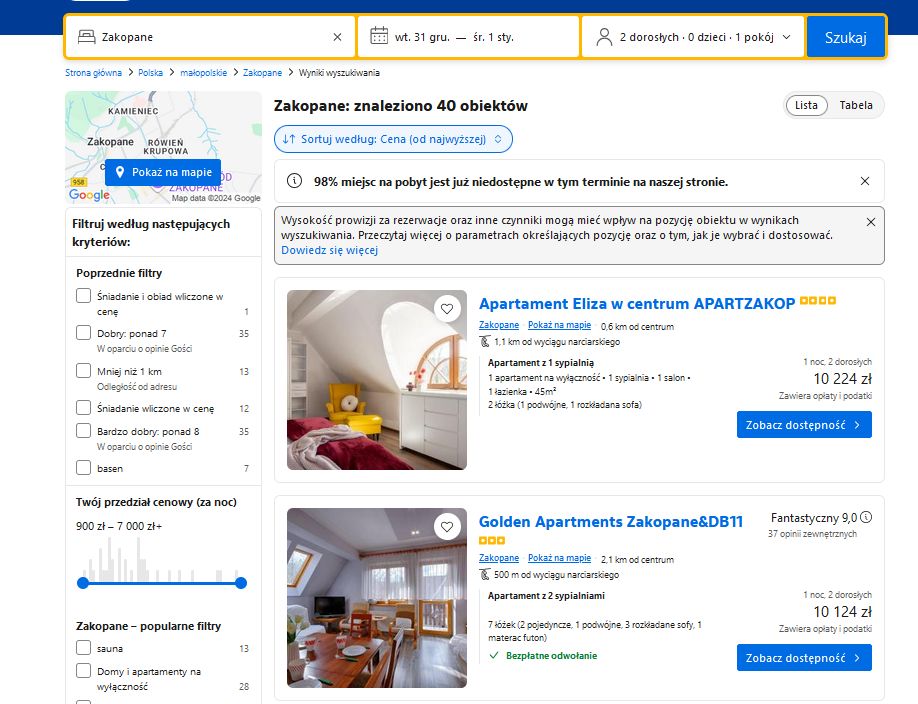The image size is (918, 704).
Task: Close the commission information banner
Action: point(871,222)
